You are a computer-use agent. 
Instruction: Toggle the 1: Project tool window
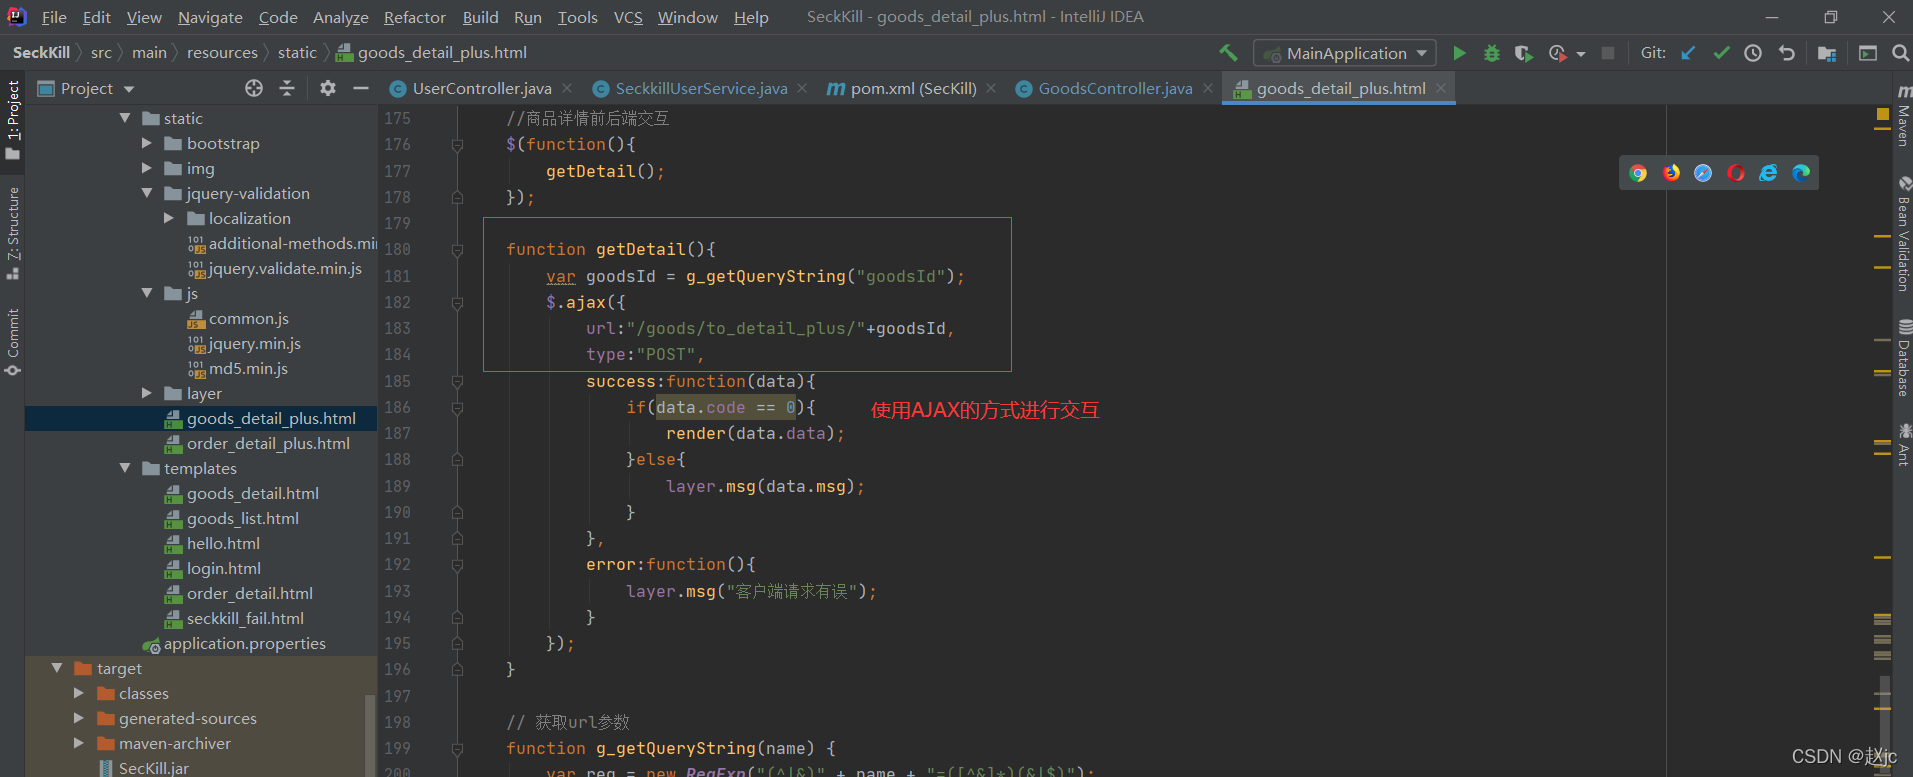tap(13, 120)
